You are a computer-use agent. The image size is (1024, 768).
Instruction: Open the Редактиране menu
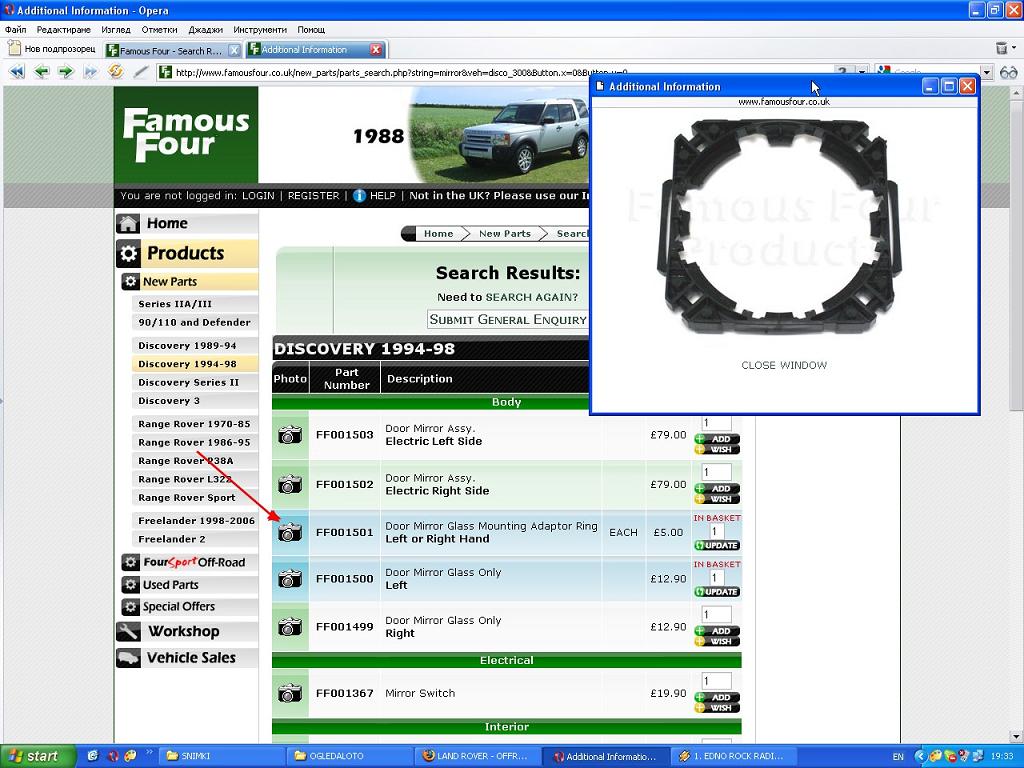click(63, 29)
